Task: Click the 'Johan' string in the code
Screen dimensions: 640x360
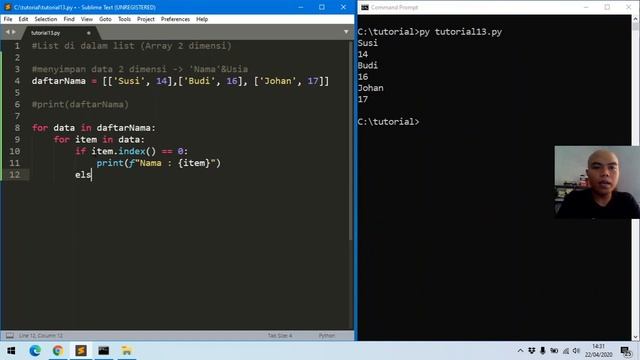Action: (277, 81)
